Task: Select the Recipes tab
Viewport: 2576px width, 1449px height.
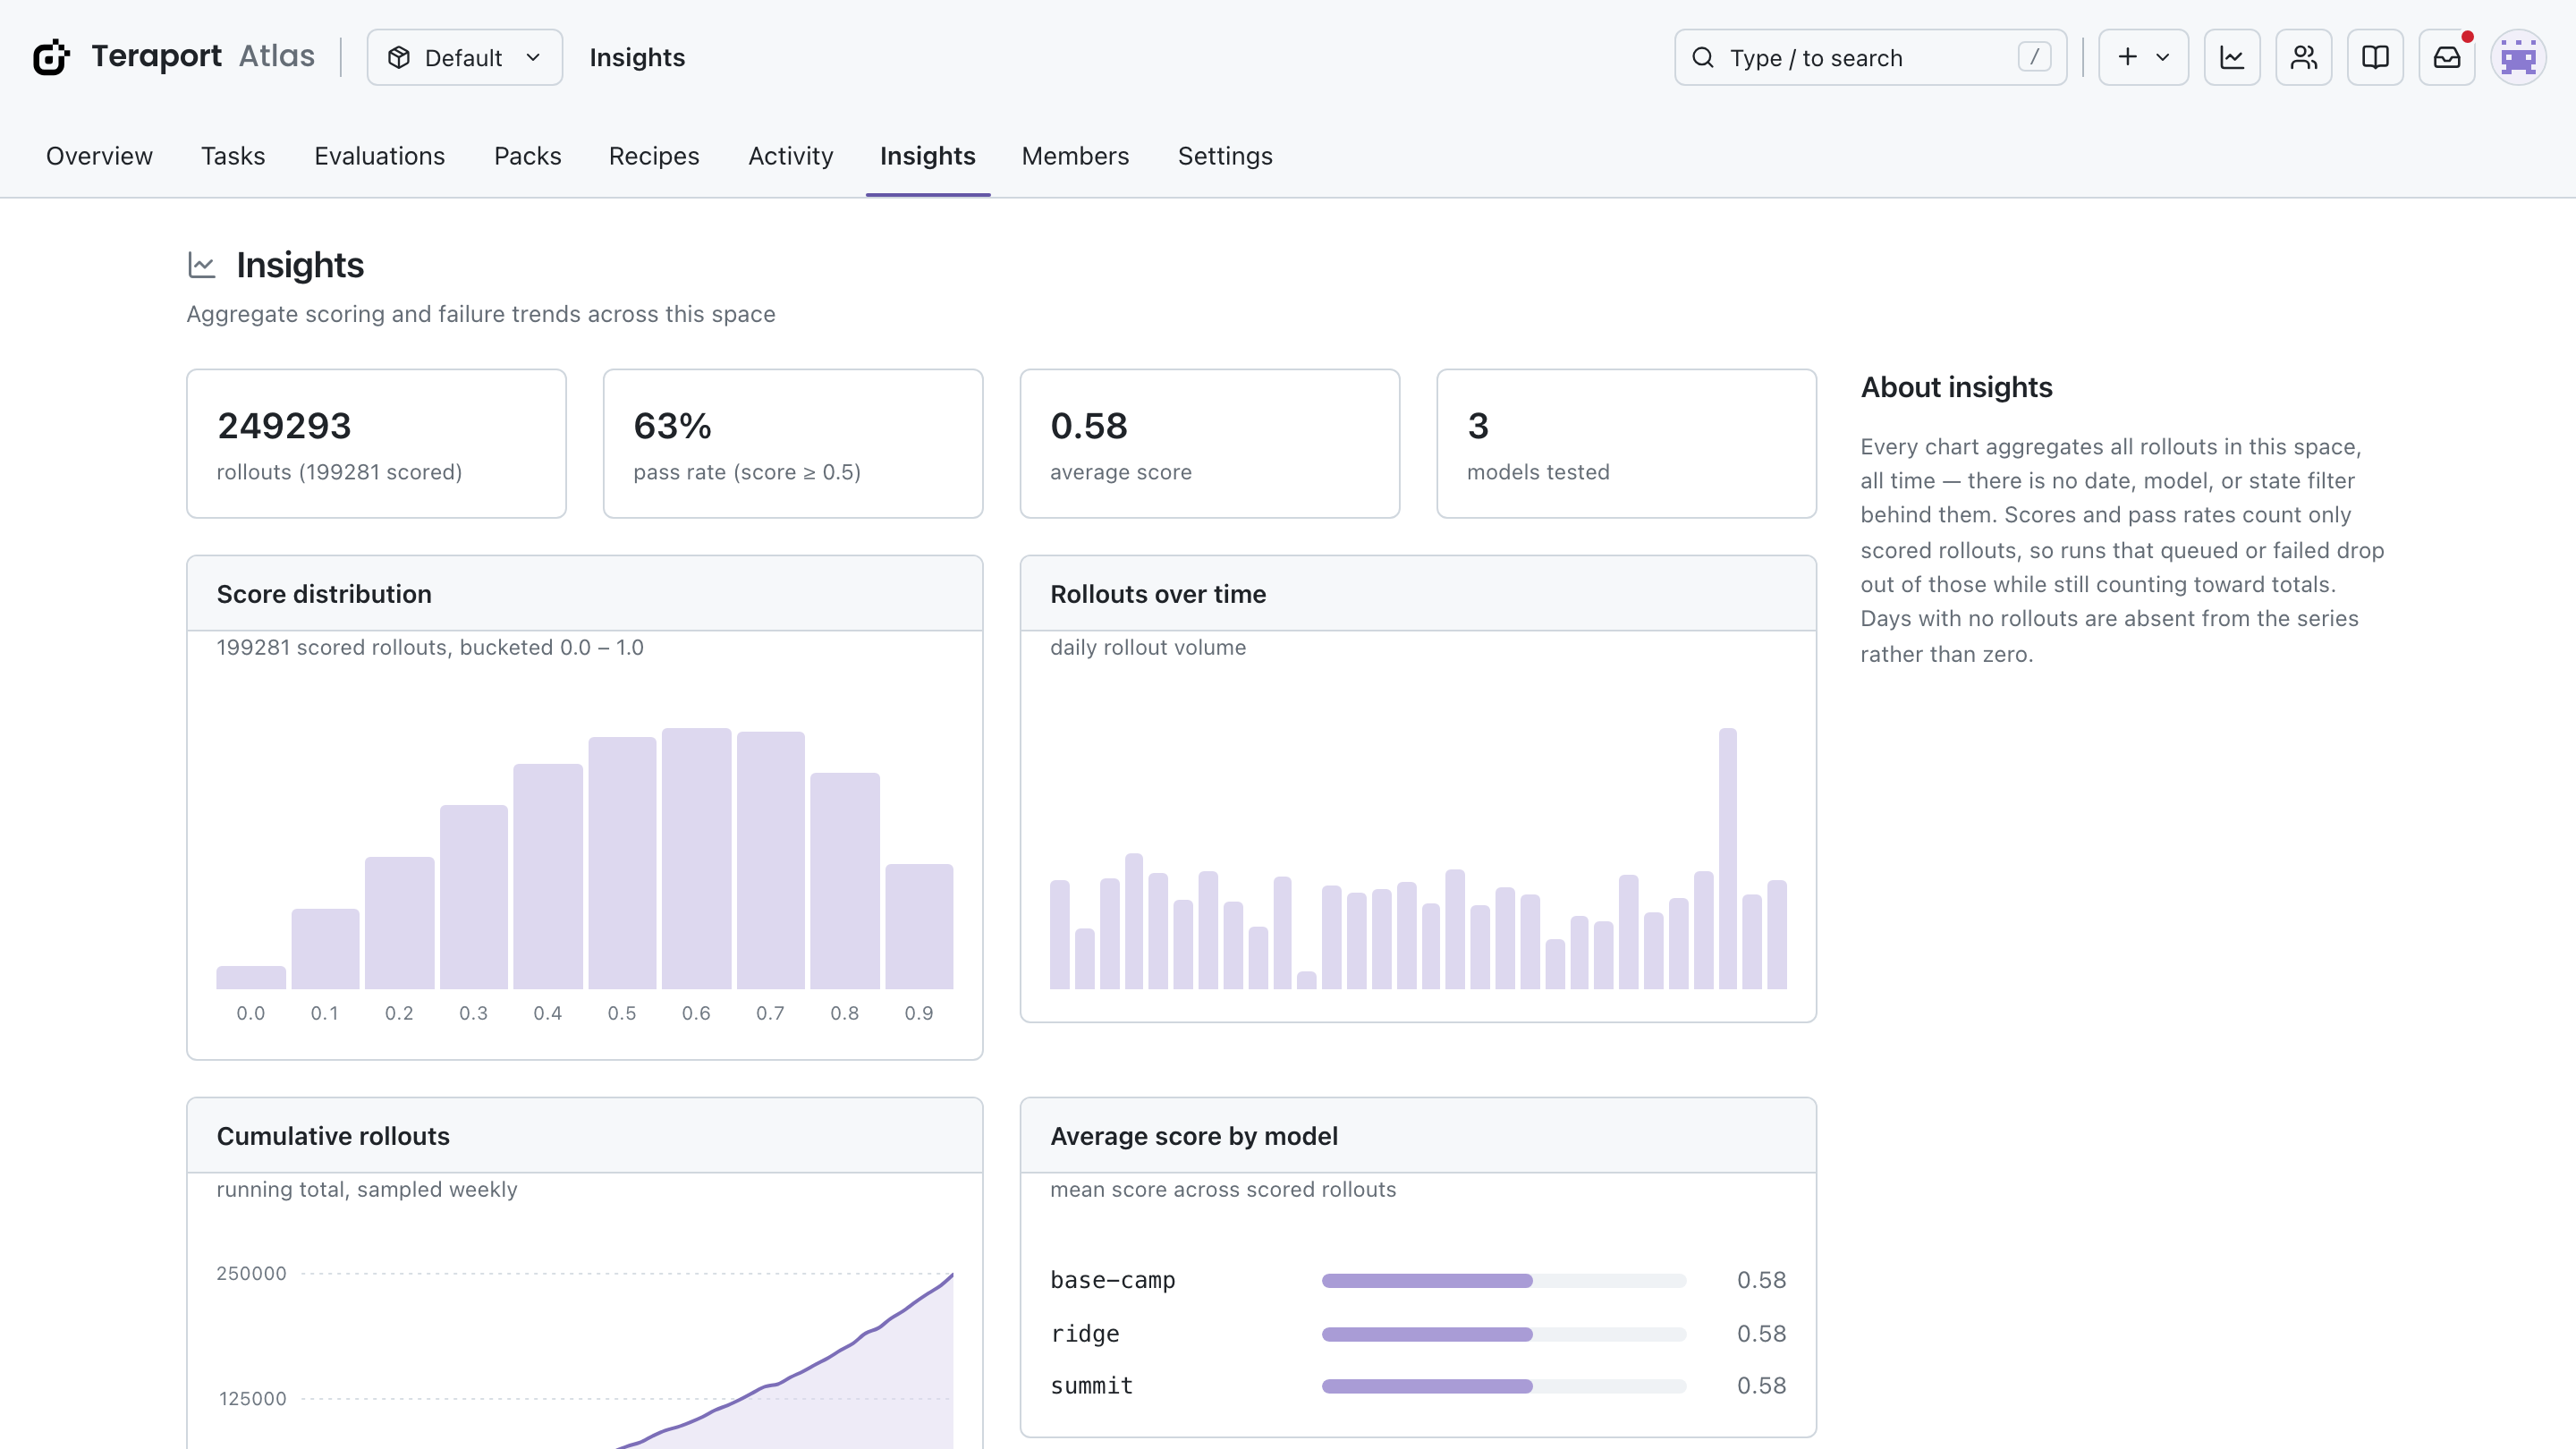Action: [x=654, y=156]
